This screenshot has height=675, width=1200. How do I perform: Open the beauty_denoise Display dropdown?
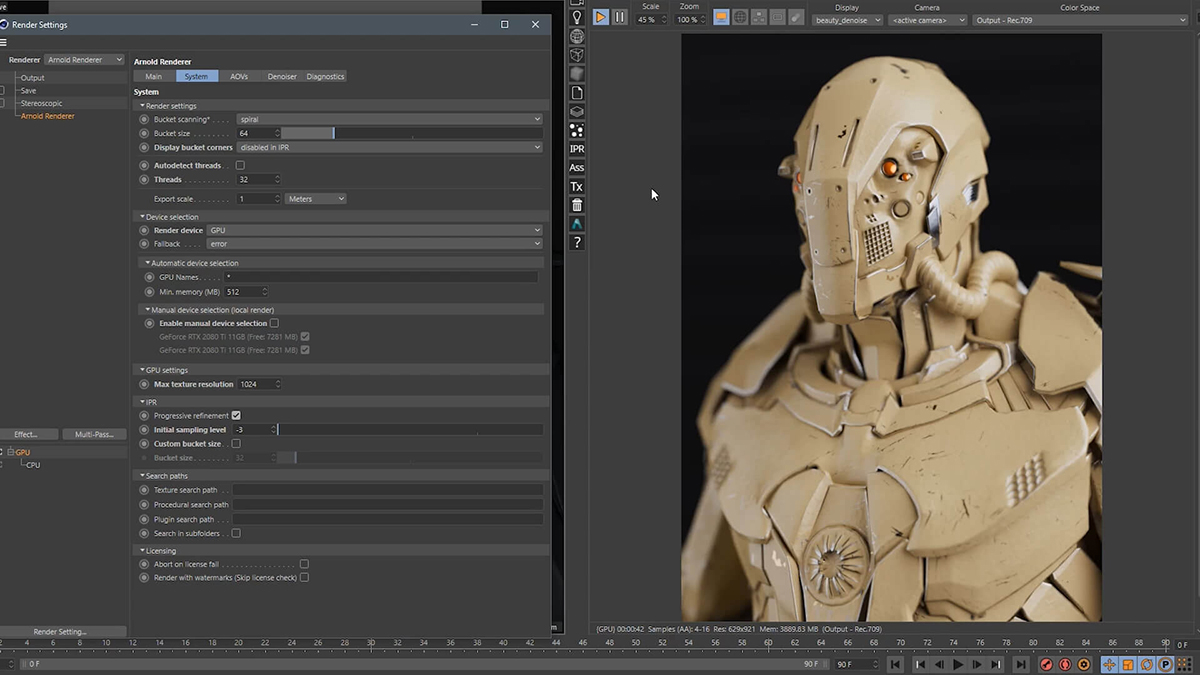[x=847, y=20]
